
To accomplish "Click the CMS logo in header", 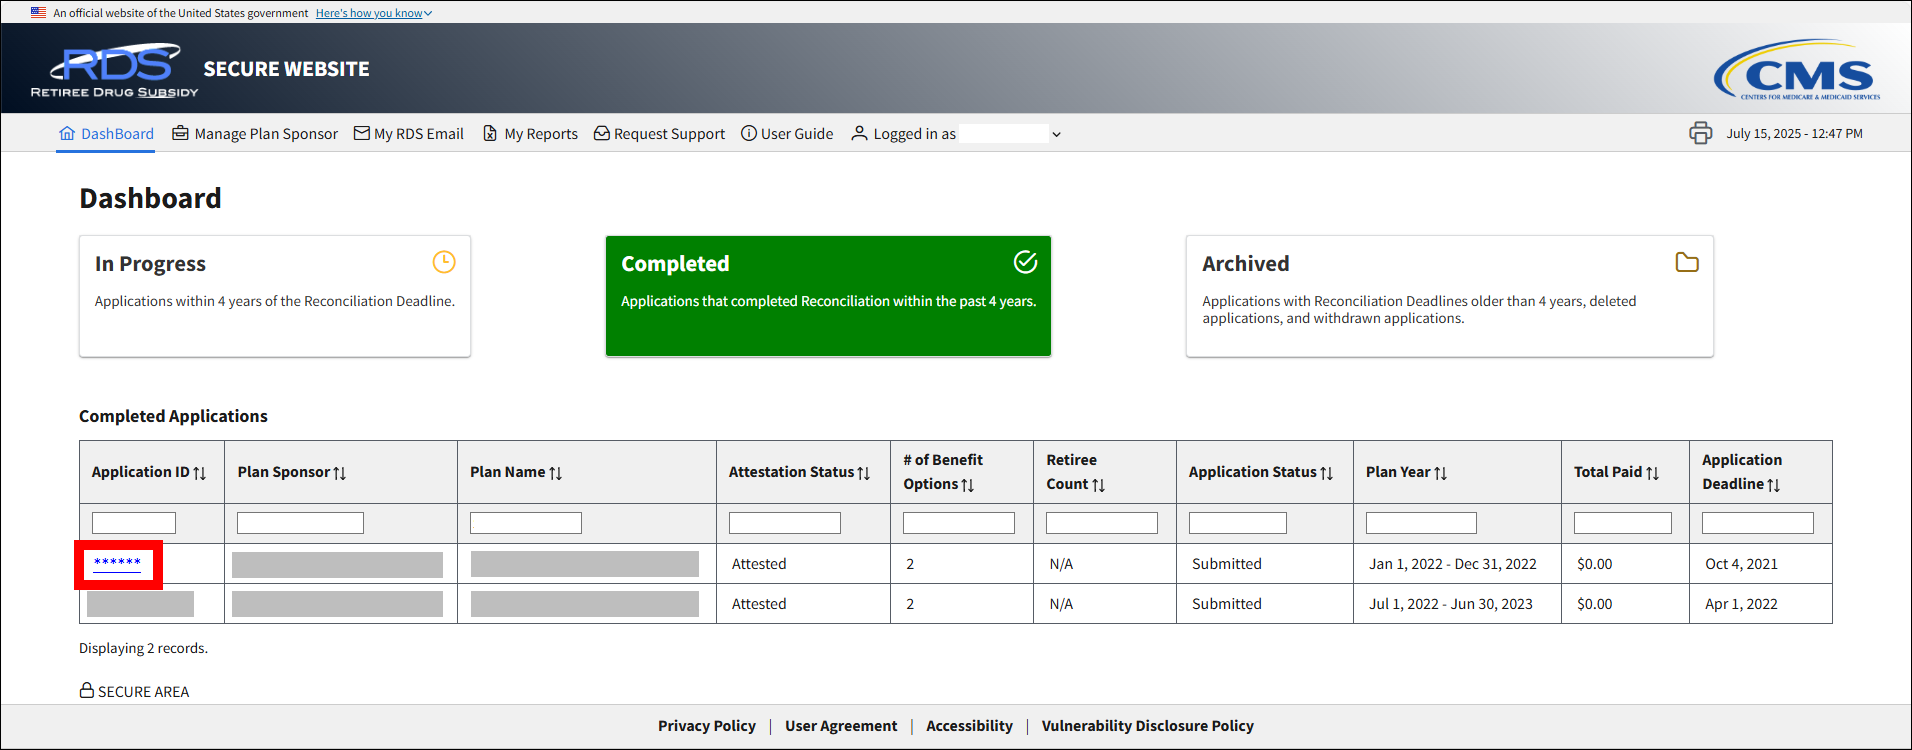I will [x=1797, y=70].
